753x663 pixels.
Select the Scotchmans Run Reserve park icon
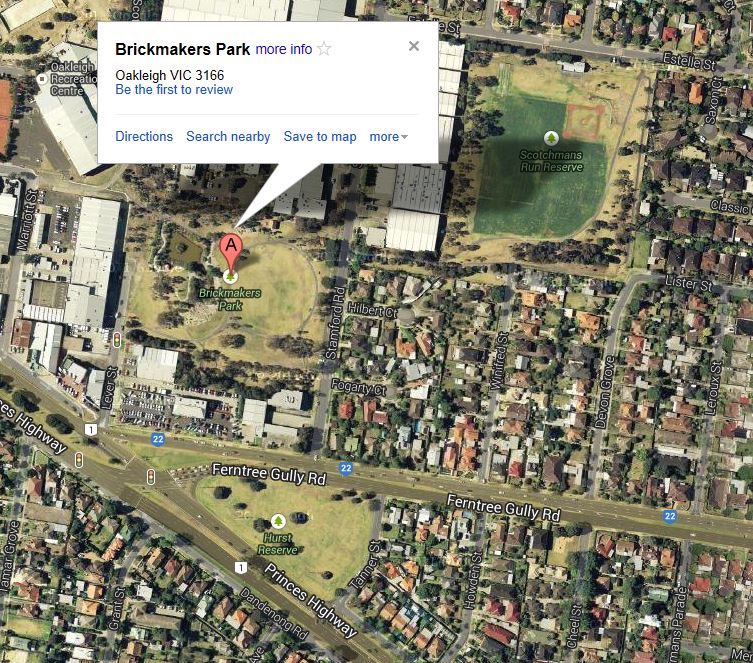(x=551, y=138)
